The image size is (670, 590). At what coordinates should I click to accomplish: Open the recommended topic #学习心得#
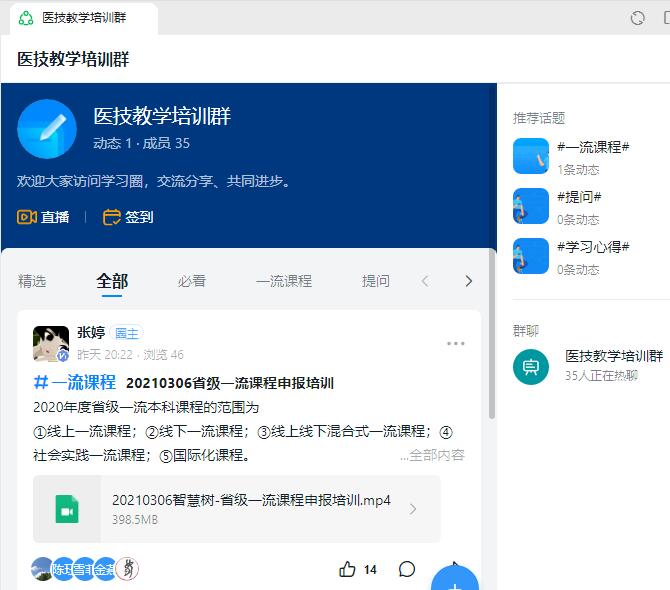tap(592, 247)
